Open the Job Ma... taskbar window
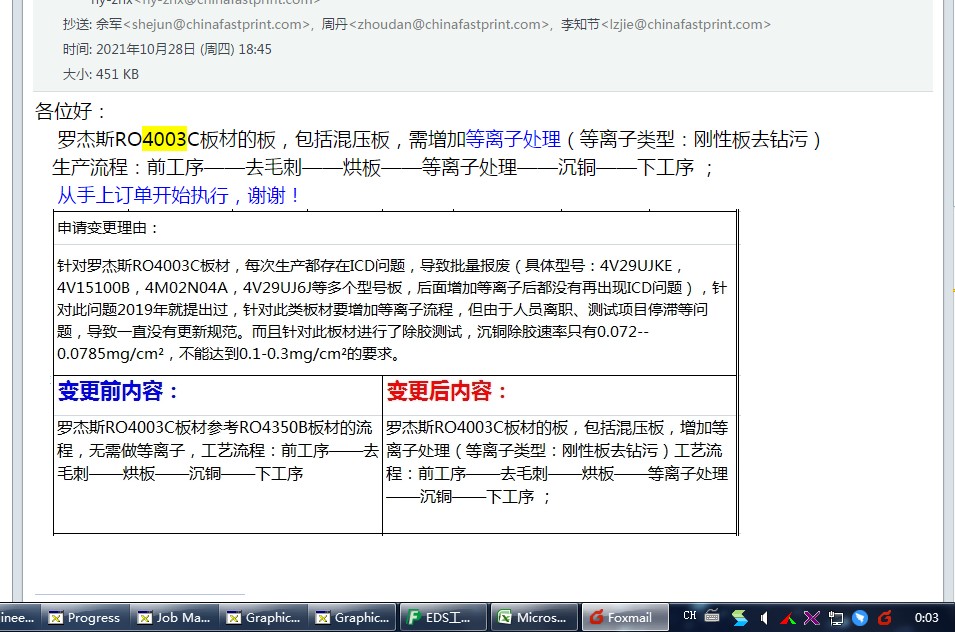 click(174, 617)
